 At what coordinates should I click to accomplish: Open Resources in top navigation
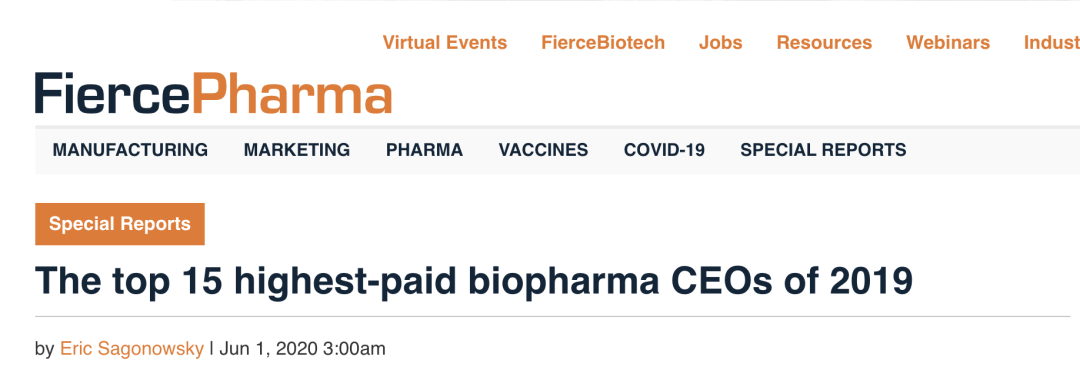[824, 43]
